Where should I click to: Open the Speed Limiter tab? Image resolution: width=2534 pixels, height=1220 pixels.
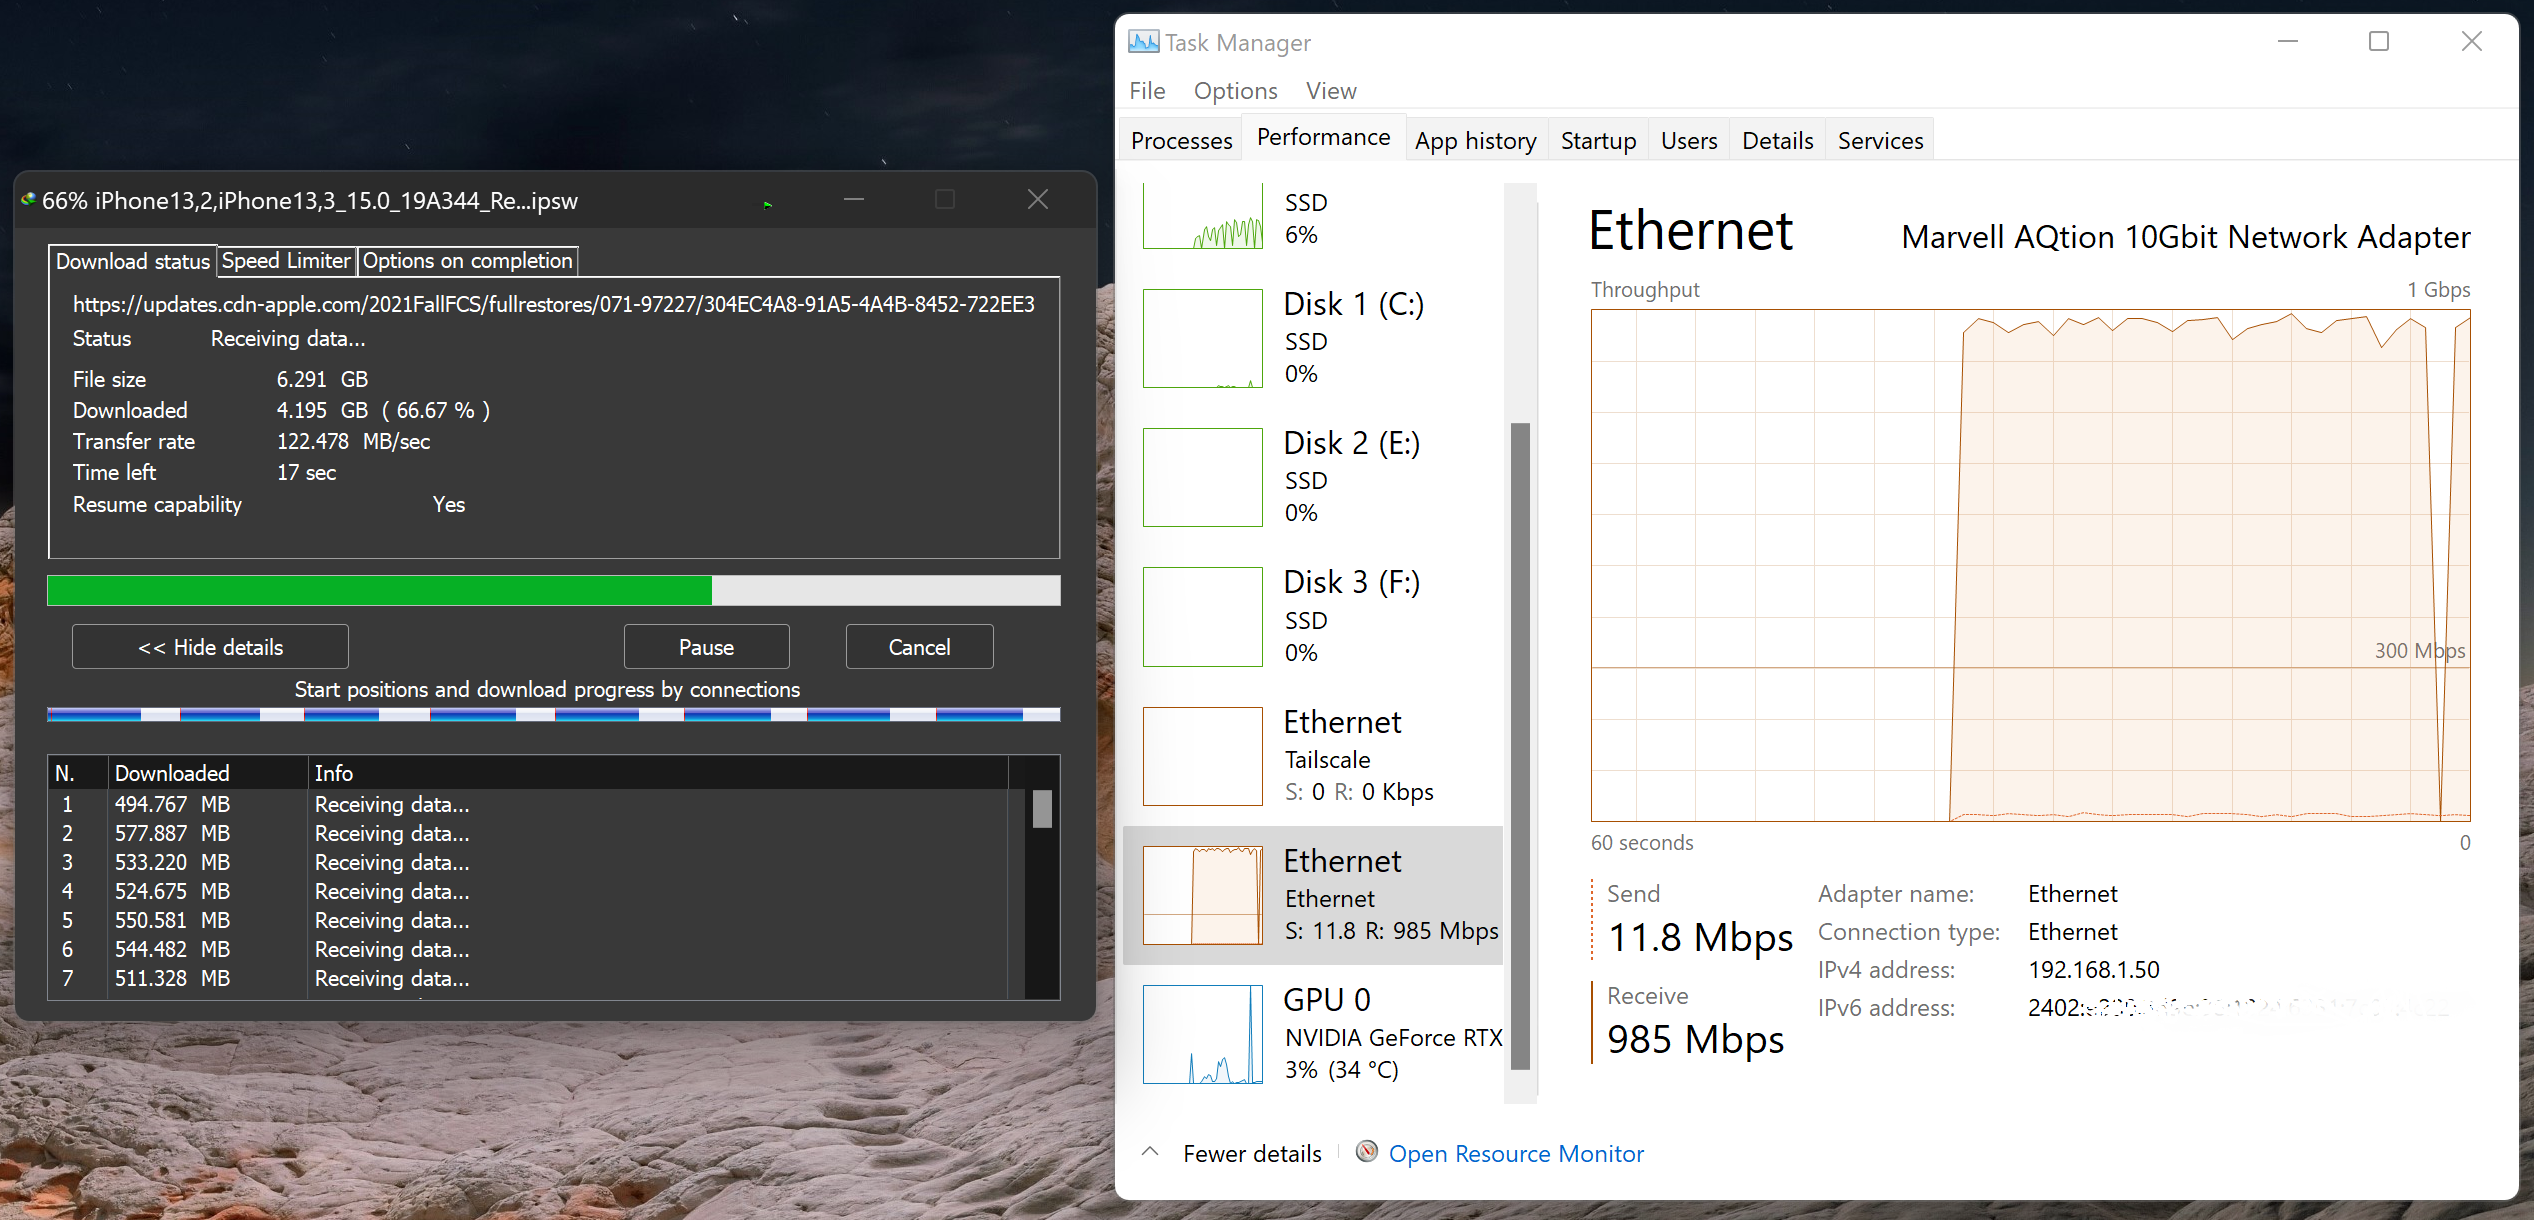coord(286,261)
